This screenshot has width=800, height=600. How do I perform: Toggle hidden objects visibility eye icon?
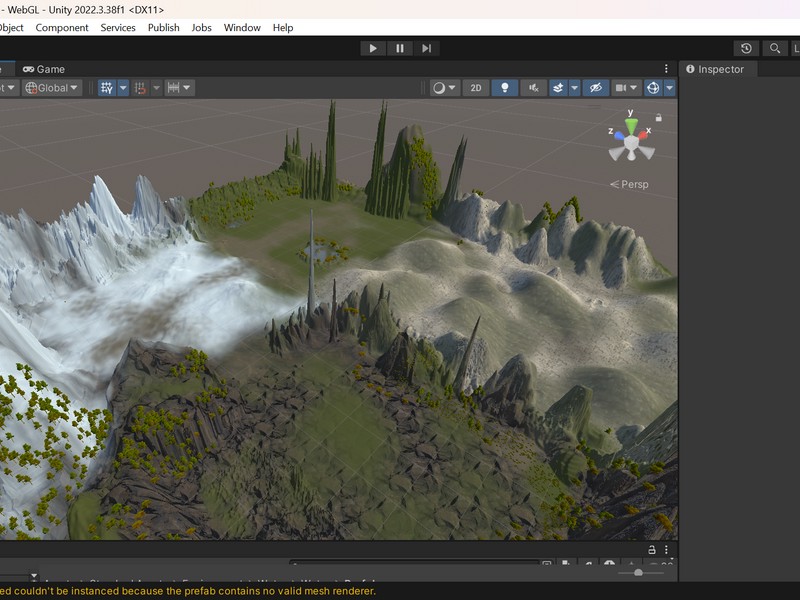click(x=595, y=88)
